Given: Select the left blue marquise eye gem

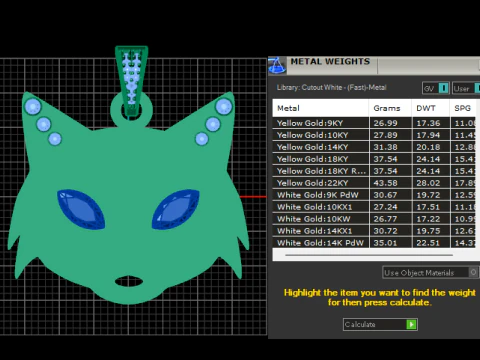Looking at the screenshot, I should point(81,209).
